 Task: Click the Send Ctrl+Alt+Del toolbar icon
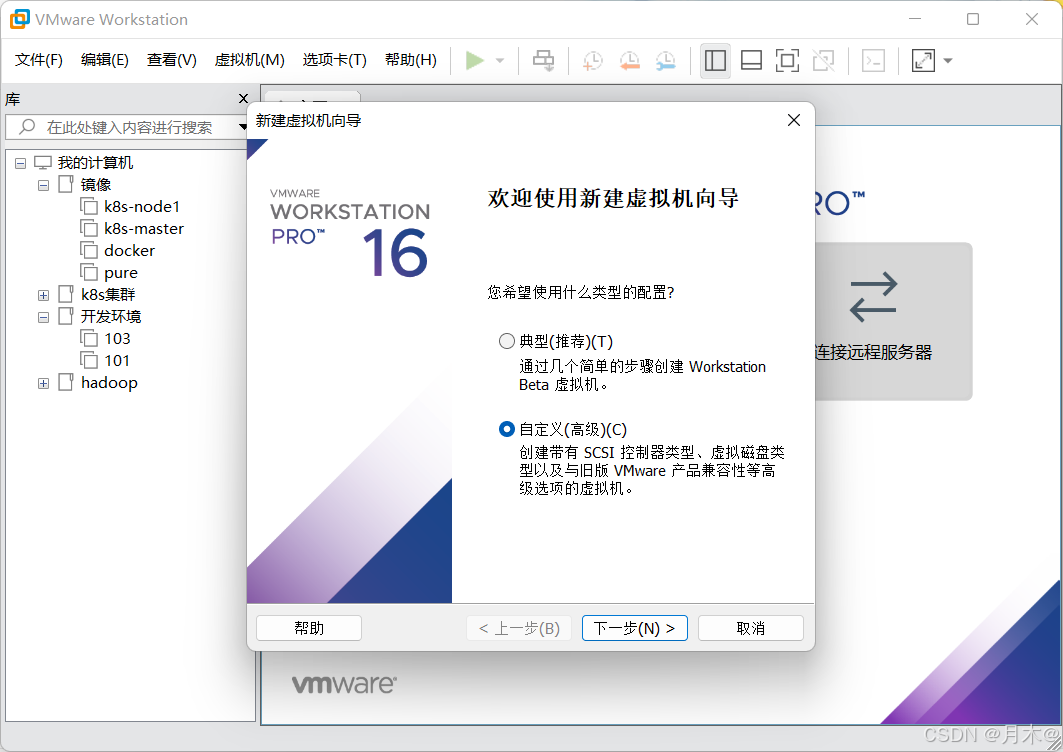543,60
